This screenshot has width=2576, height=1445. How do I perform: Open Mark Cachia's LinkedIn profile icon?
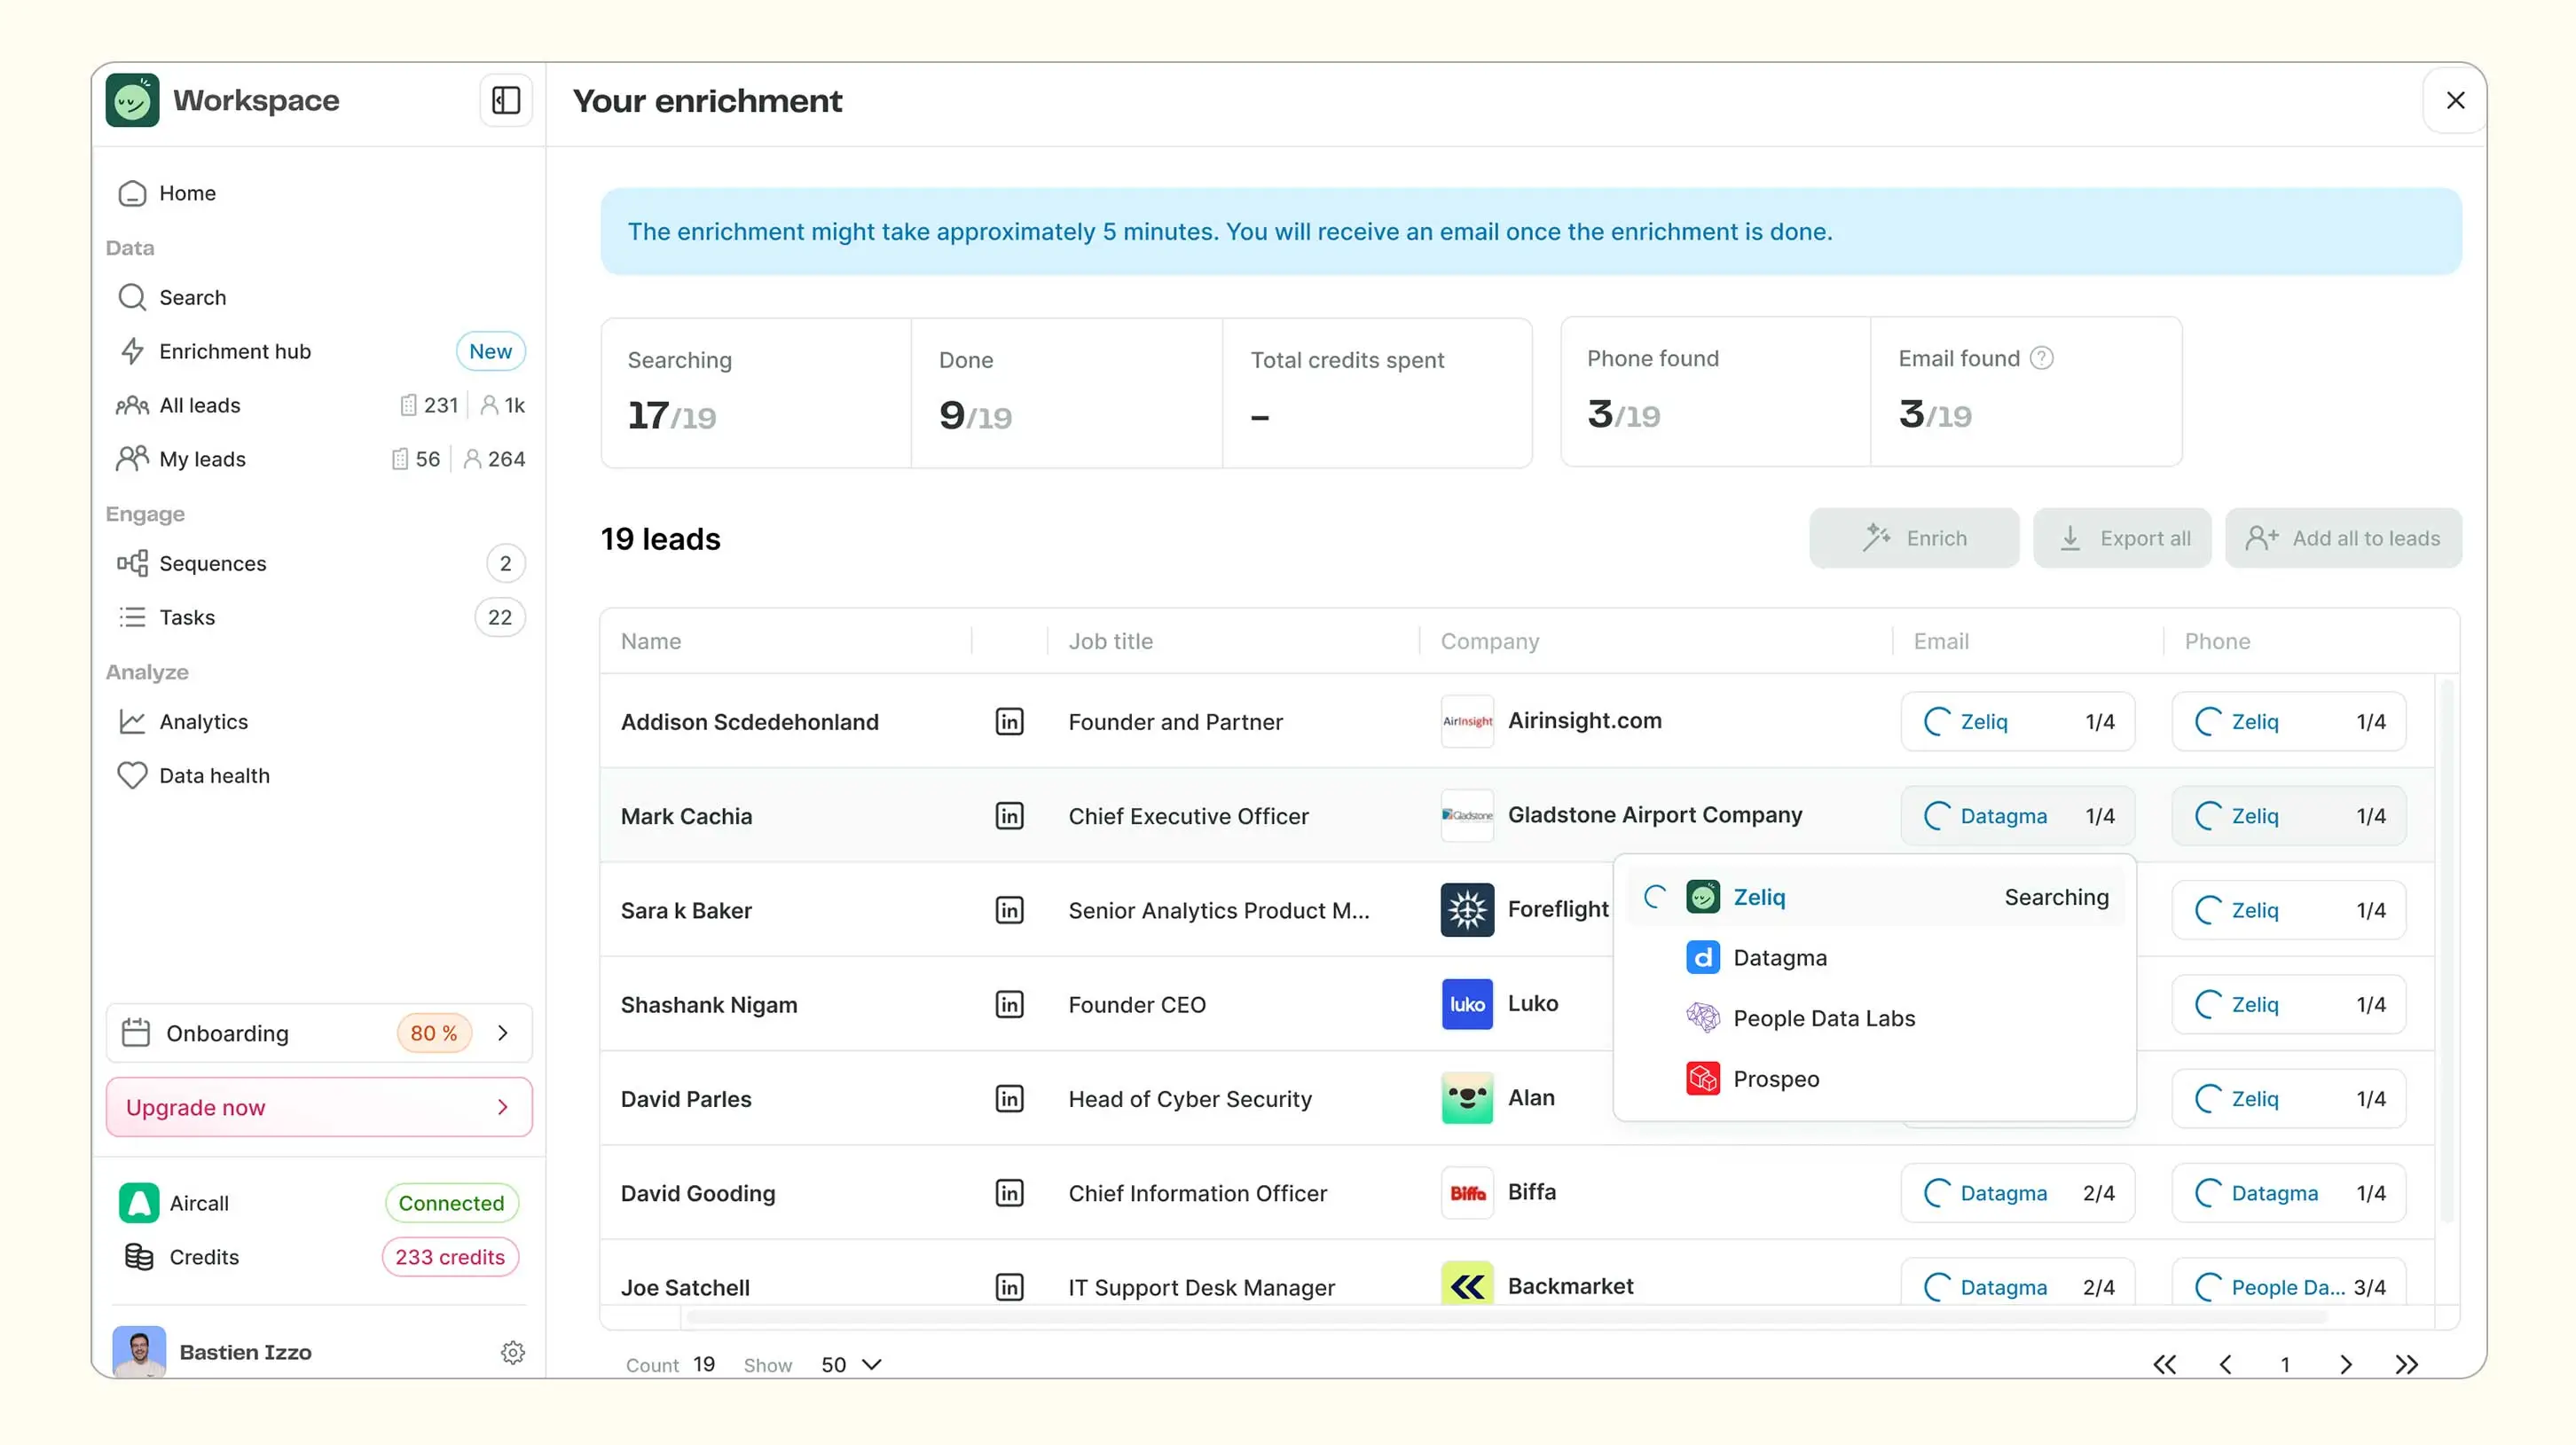point(1009,816)
